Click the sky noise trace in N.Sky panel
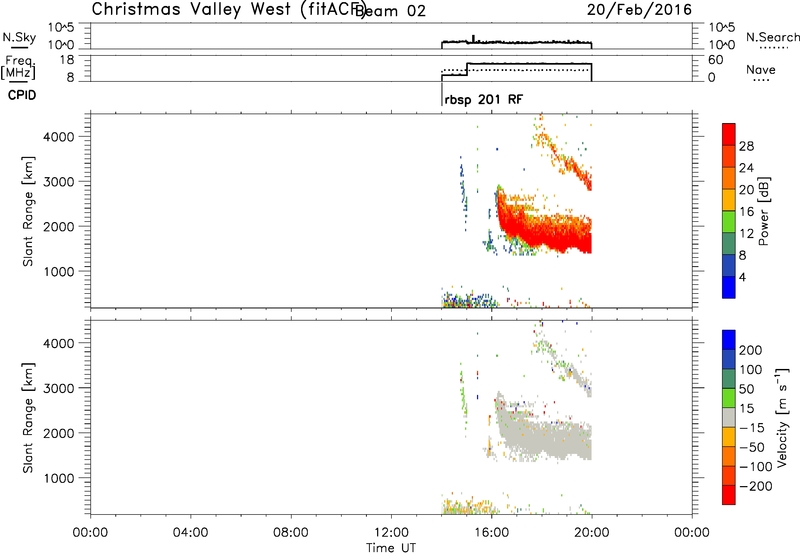This screenshot has height=554, width=800. tap(516, 42)
